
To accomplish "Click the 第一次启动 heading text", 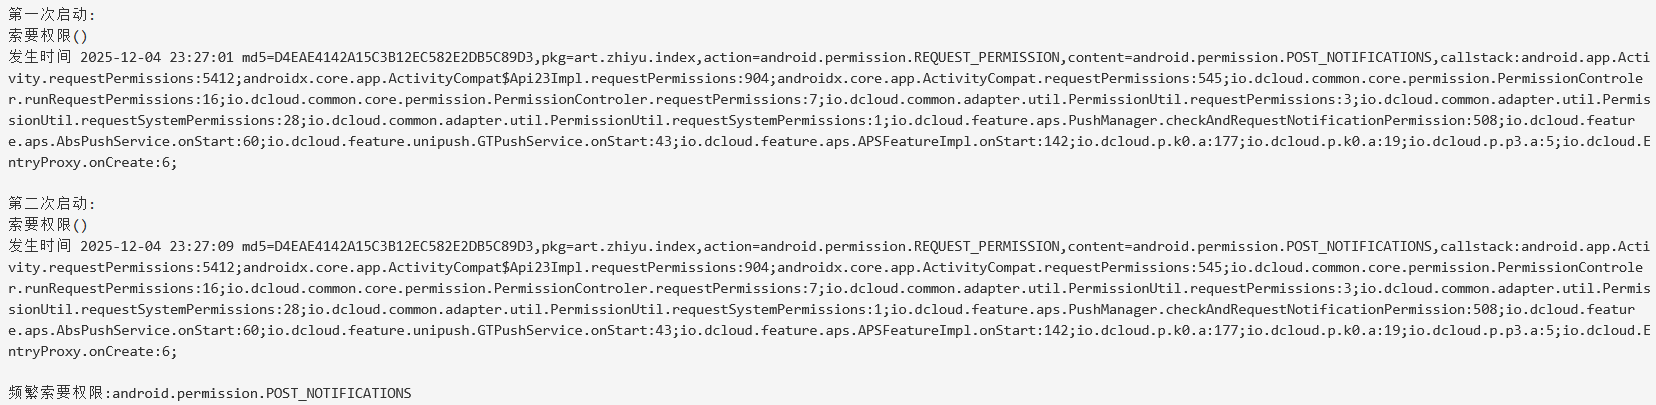I will tap(50, 15).
